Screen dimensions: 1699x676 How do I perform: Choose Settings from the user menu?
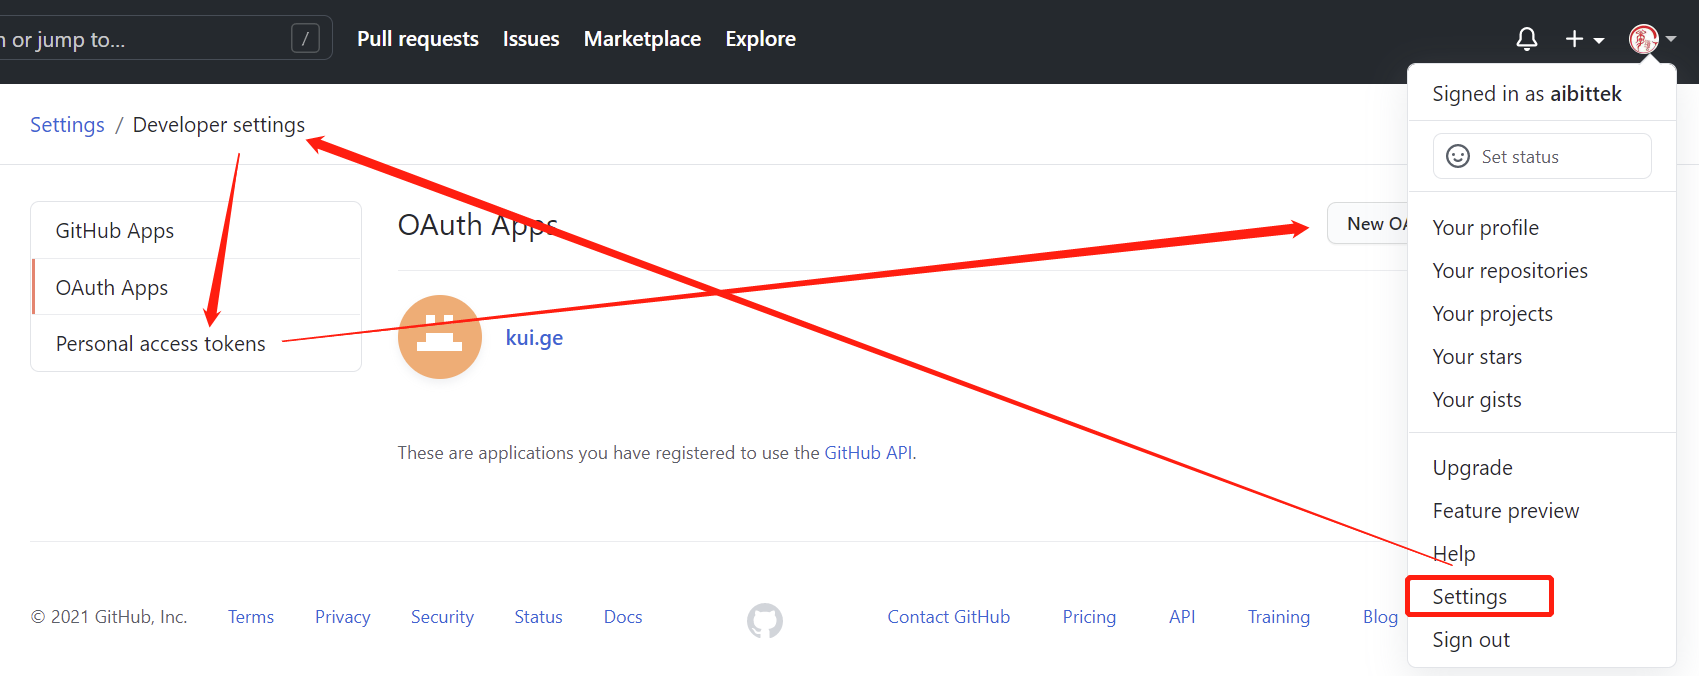(x=1469, y=597)
